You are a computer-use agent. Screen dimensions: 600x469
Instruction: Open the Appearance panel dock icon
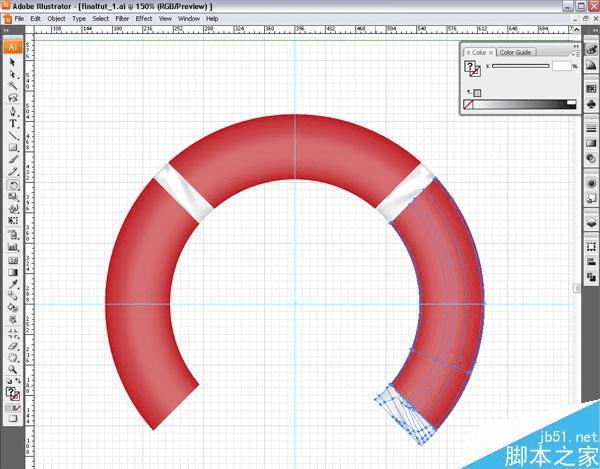click(x=591, y=183)
